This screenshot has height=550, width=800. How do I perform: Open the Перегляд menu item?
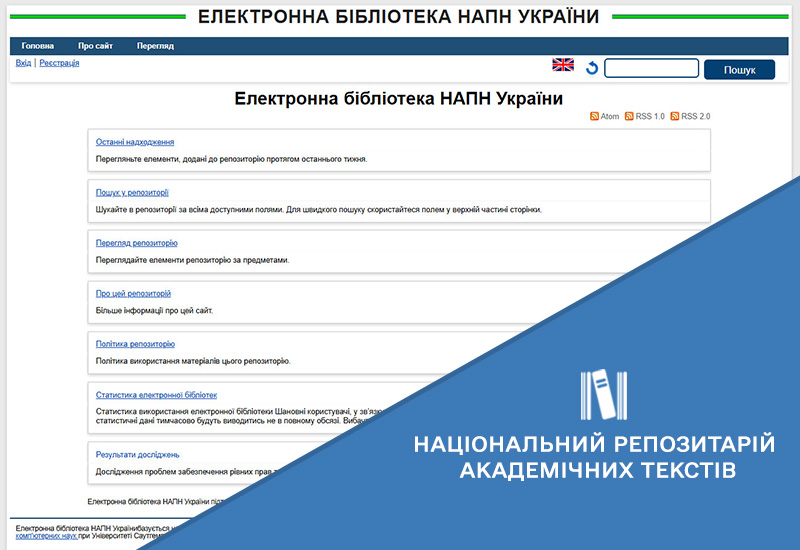(x=155, y=46)
